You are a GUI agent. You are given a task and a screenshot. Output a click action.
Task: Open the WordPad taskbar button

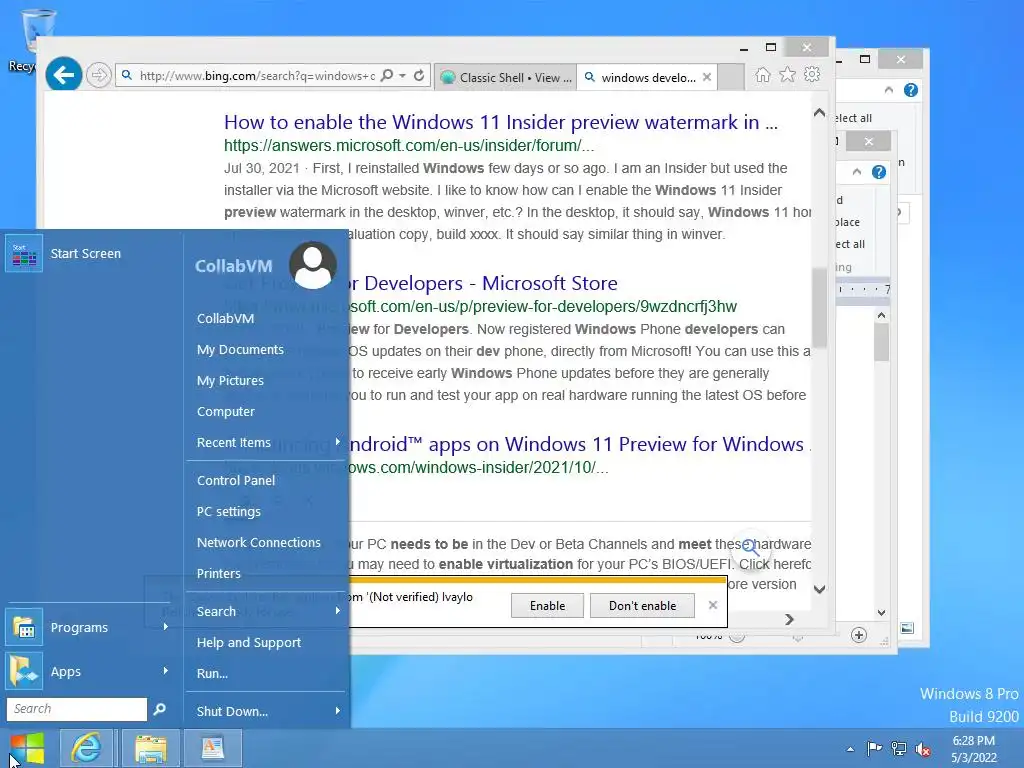(213, 748)
